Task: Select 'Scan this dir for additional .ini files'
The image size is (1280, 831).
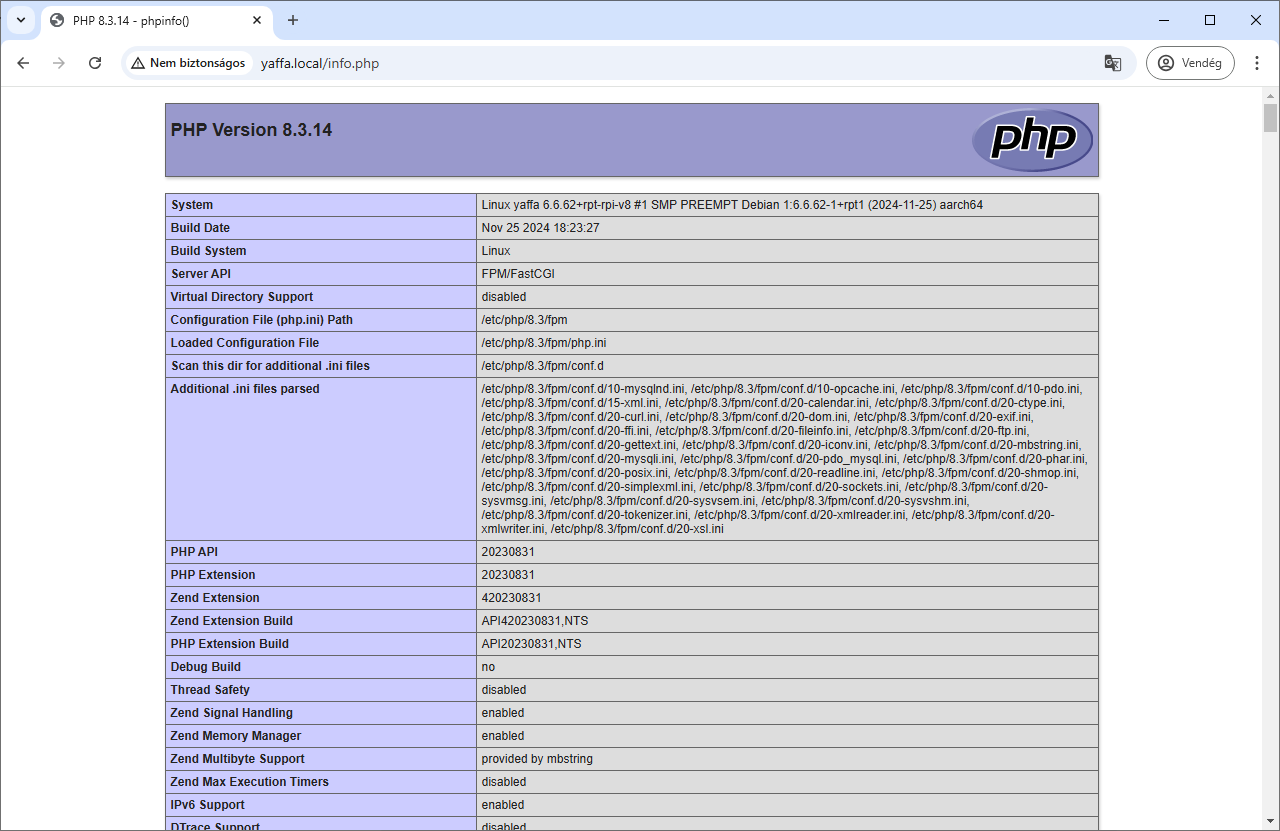Action: [270, 366]
